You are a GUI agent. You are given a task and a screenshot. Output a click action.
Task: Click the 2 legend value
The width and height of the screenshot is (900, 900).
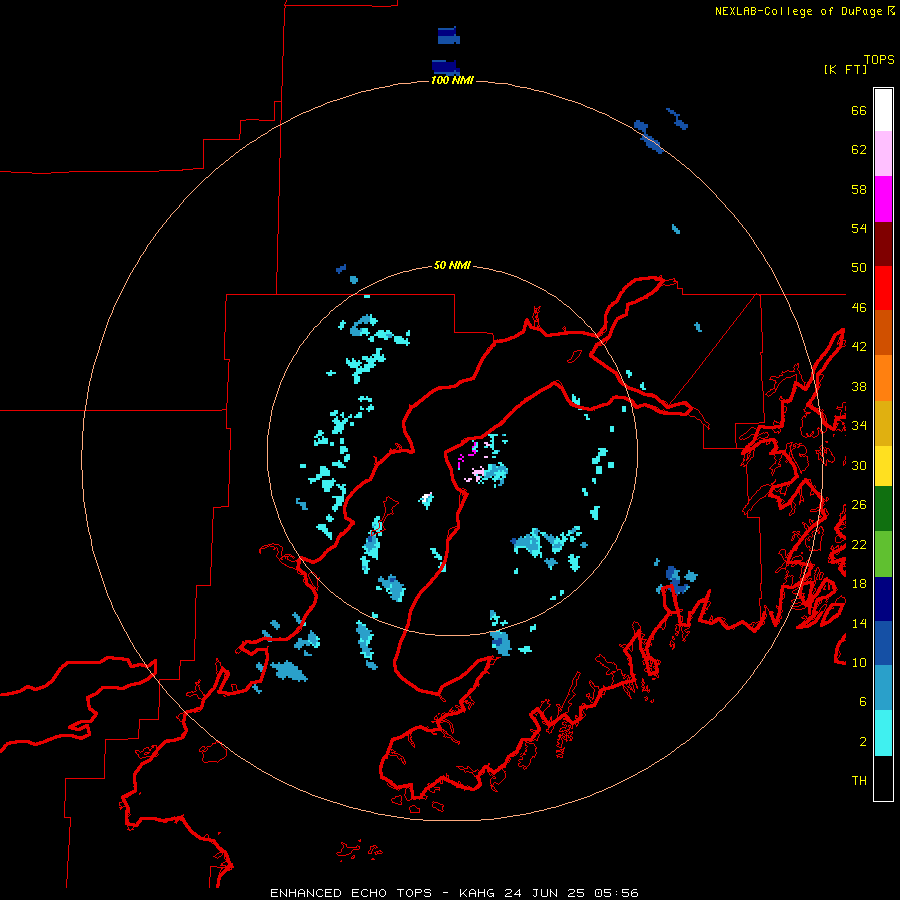(x=863, y=741)
